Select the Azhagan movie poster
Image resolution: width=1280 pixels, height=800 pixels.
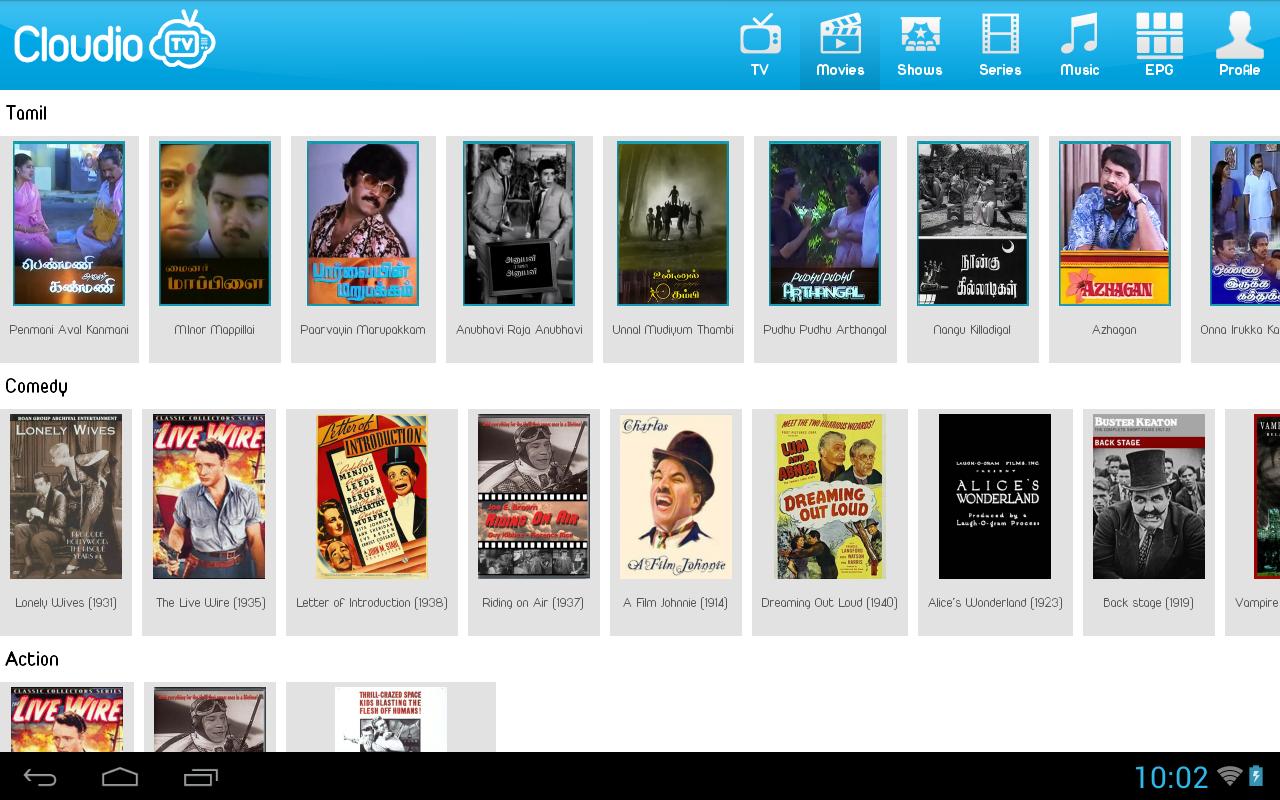[x=1114, y=223]
